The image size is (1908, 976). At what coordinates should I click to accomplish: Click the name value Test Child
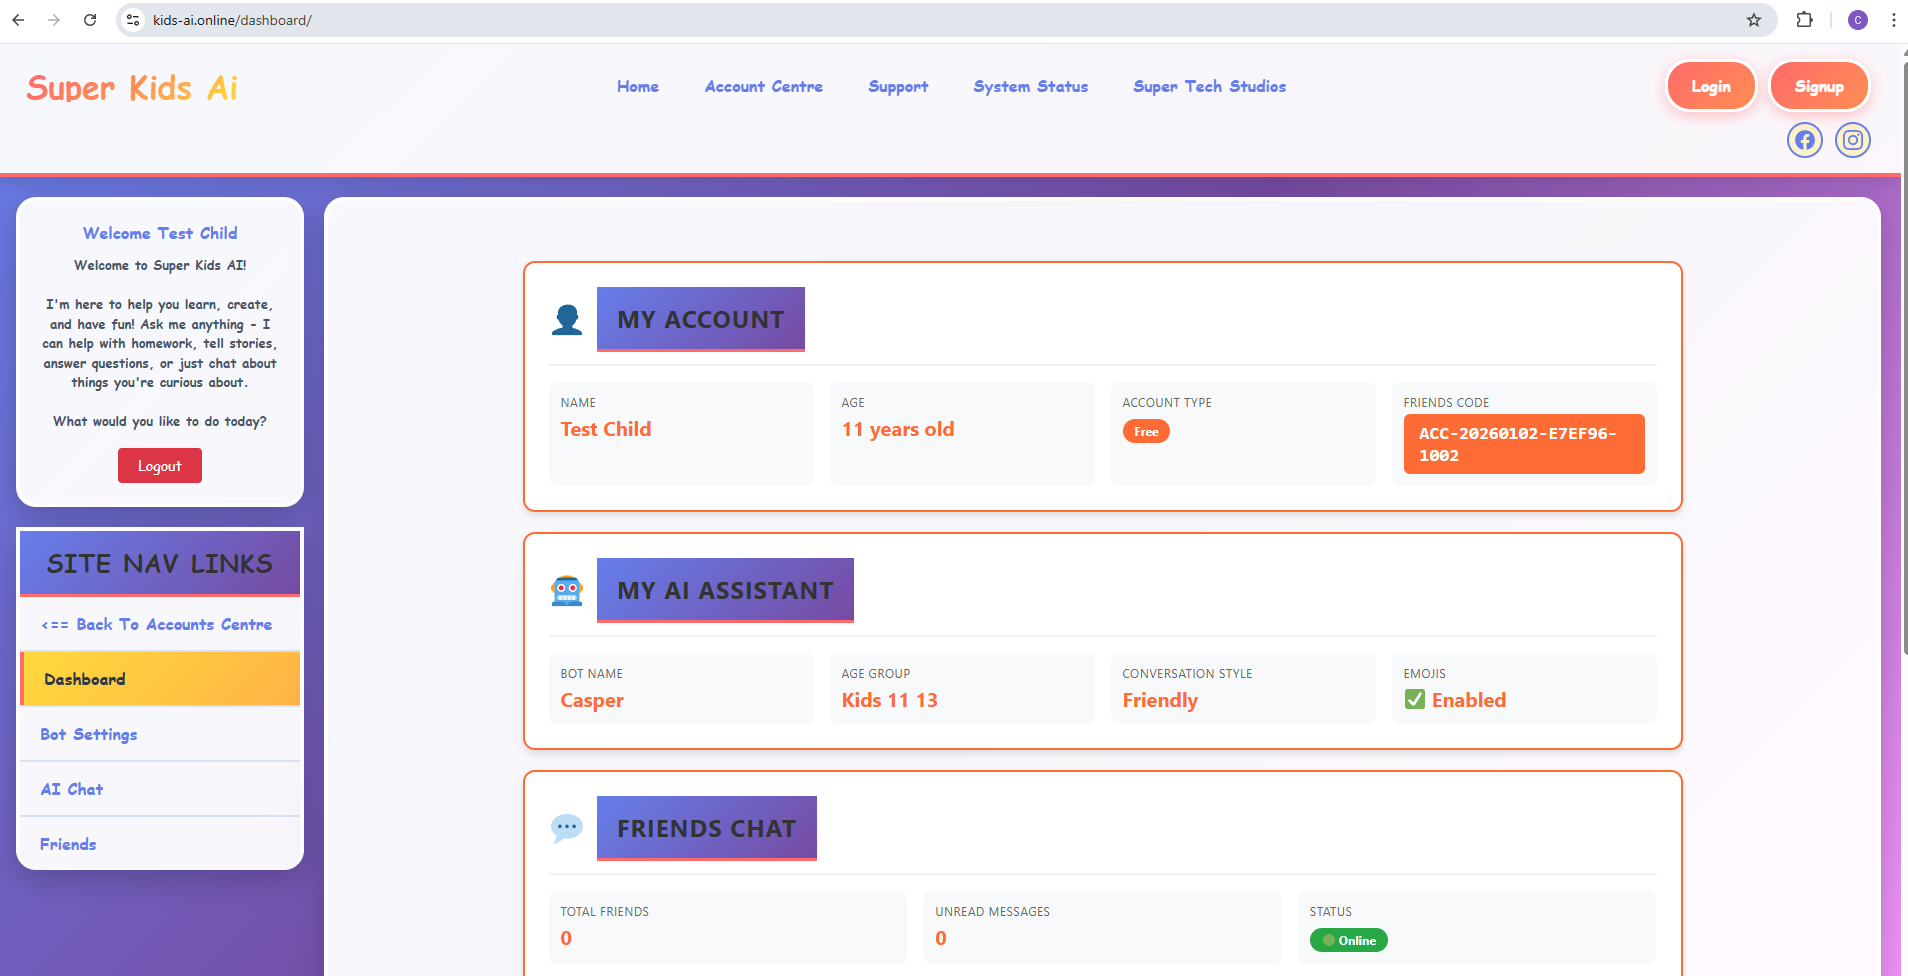pos(606,429)
